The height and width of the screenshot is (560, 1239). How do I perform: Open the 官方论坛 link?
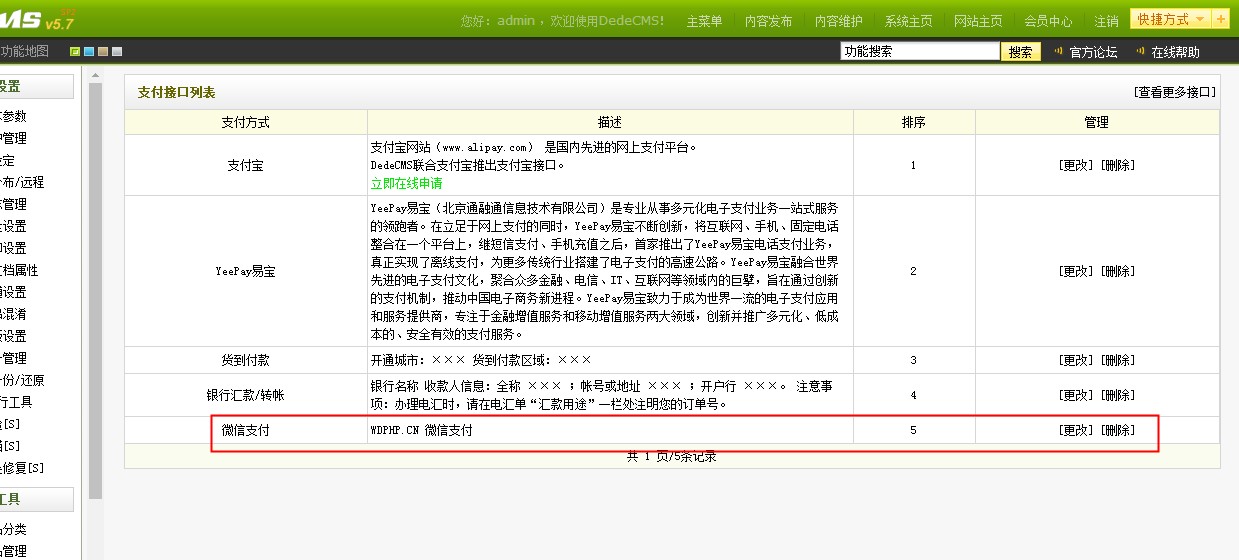pyautogui.click(x=1092, y=52)
